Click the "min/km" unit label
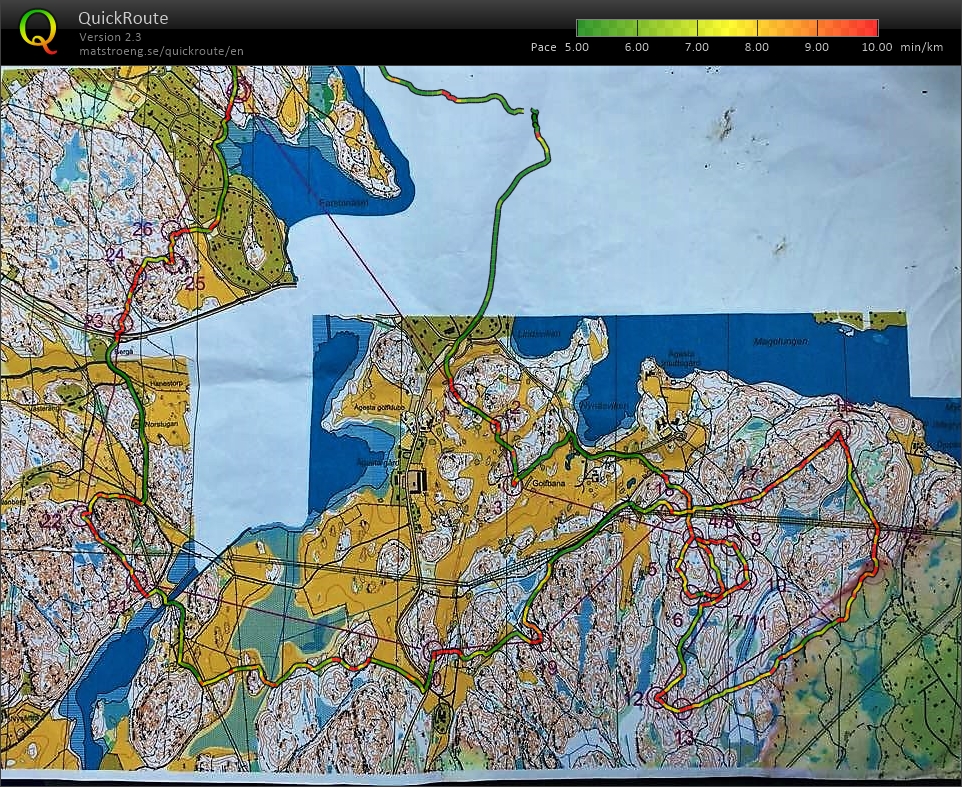 click(922, 47)
